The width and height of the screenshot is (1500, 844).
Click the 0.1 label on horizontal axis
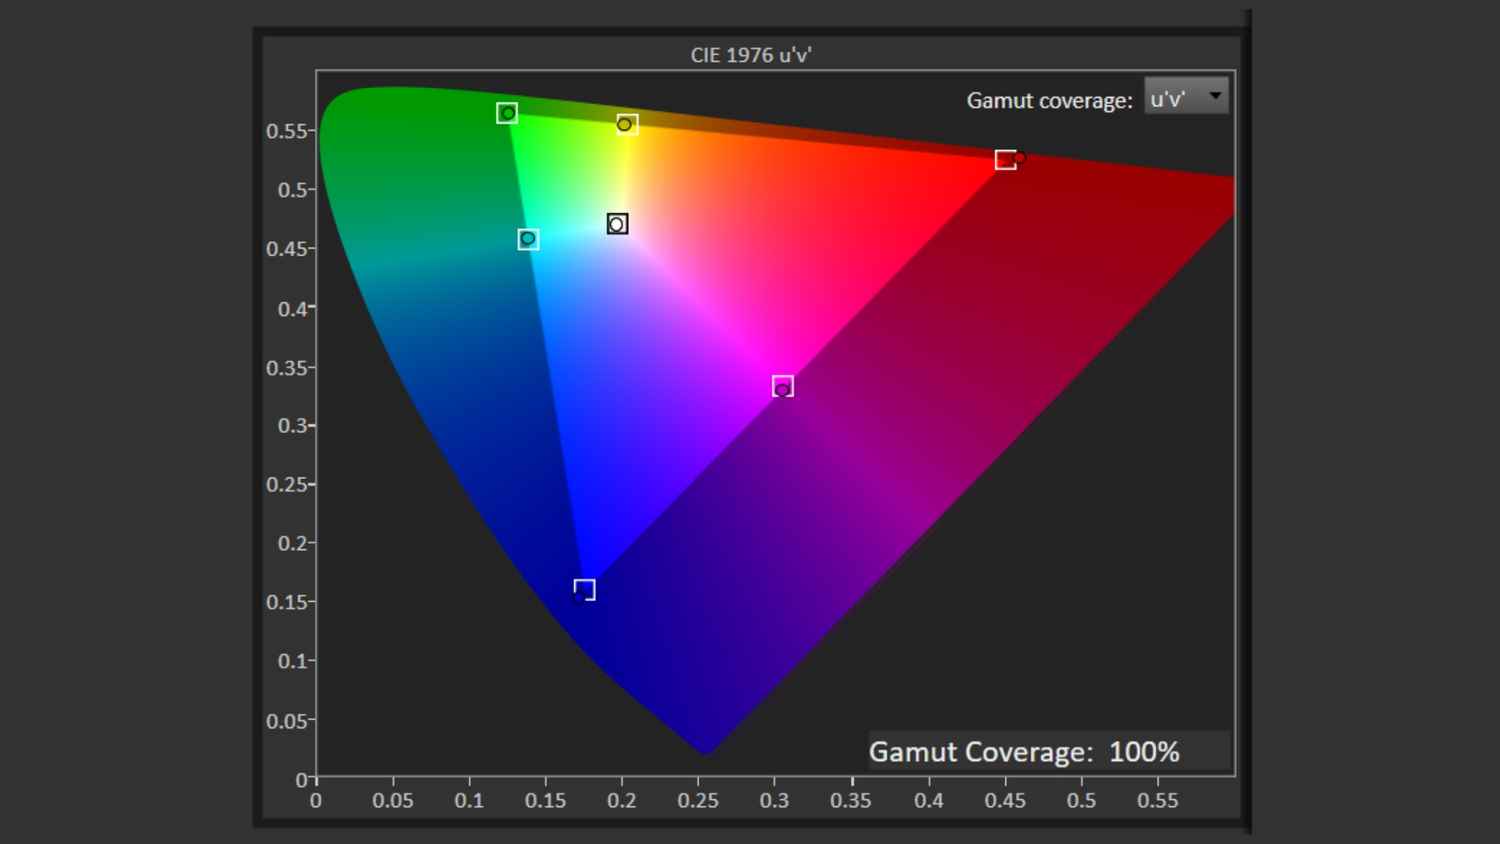coord(469,801)
